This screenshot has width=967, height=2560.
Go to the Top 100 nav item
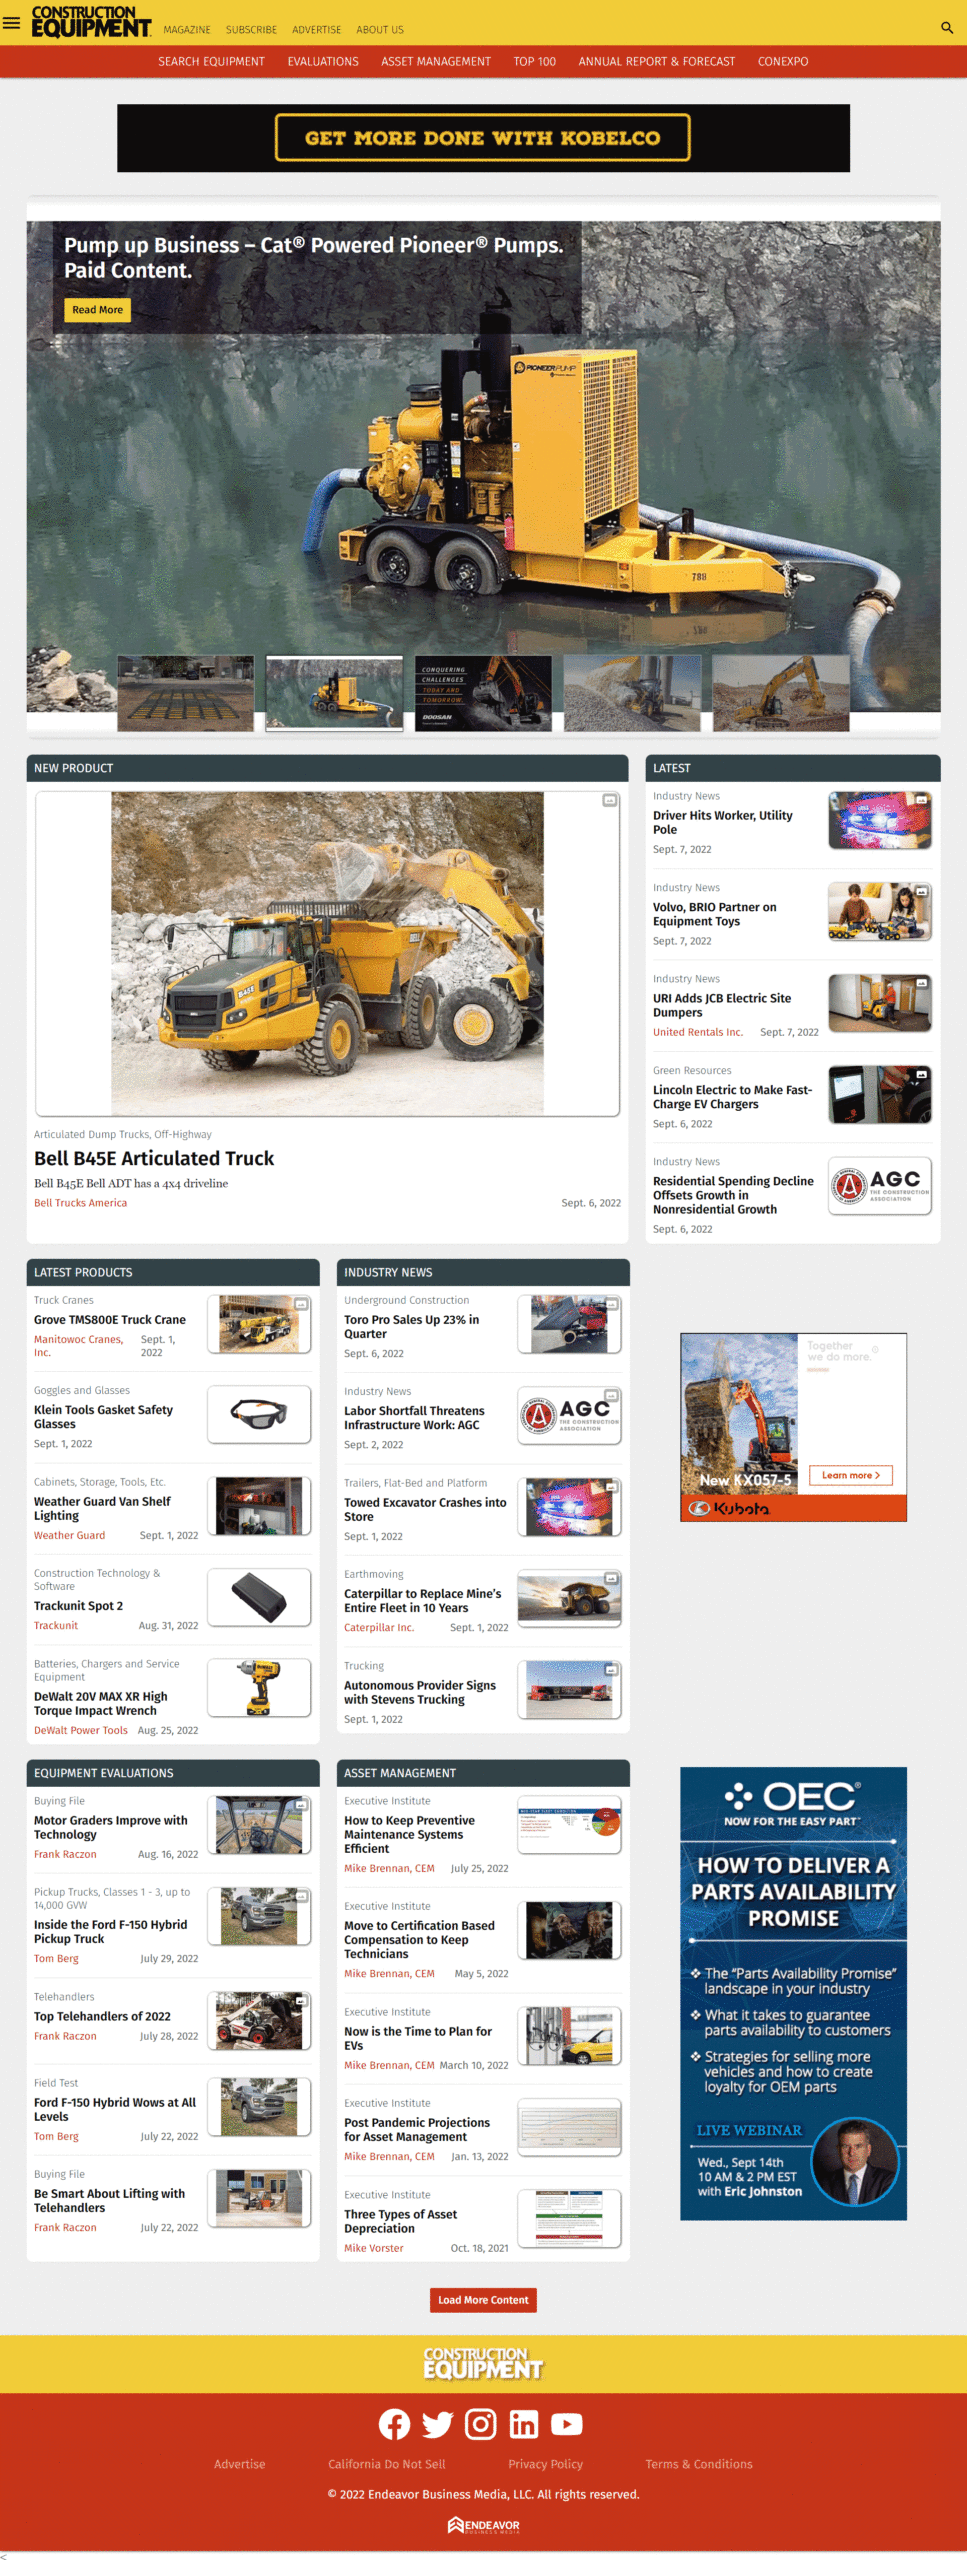(x=535, y=61)
